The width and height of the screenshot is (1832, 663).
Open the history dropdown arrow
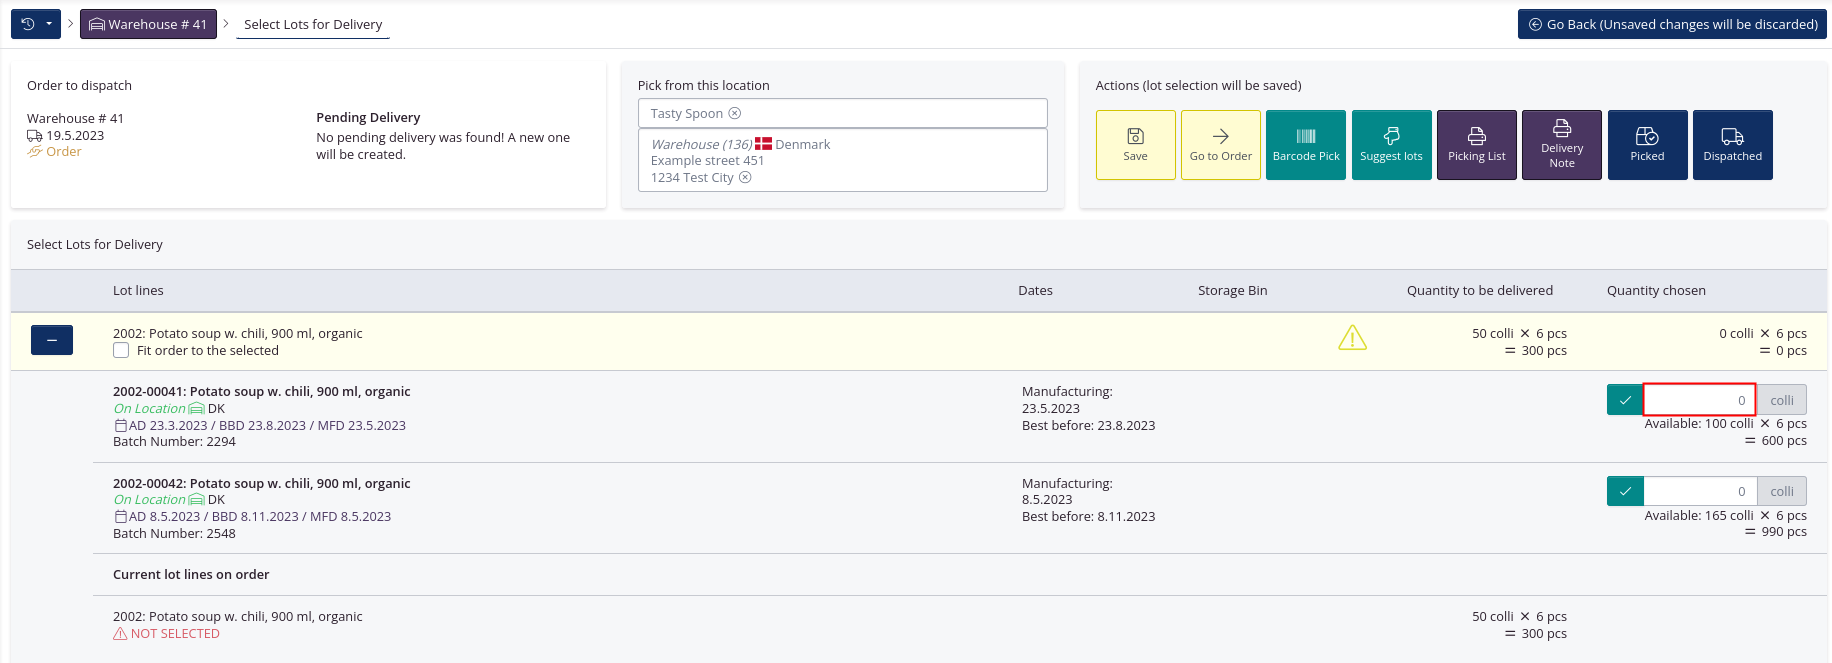point(49,24)
